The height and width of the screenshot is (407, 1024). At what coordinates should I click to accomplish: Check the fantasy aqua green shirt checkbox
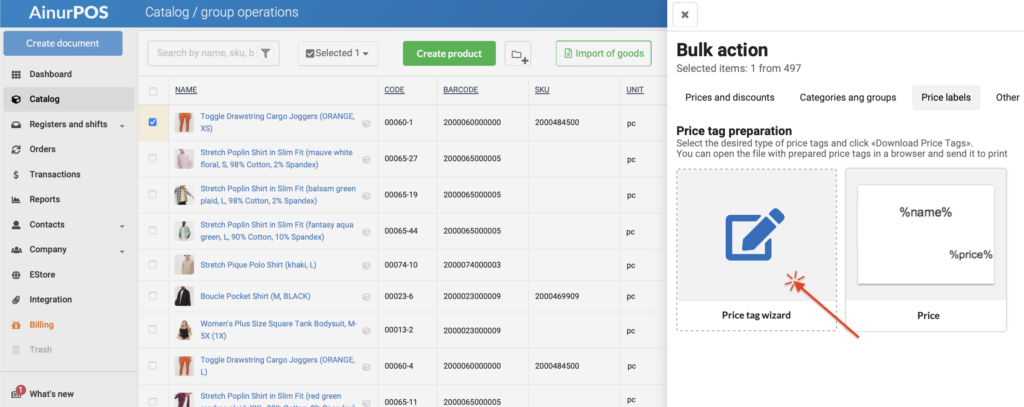(x=153, y=230)
